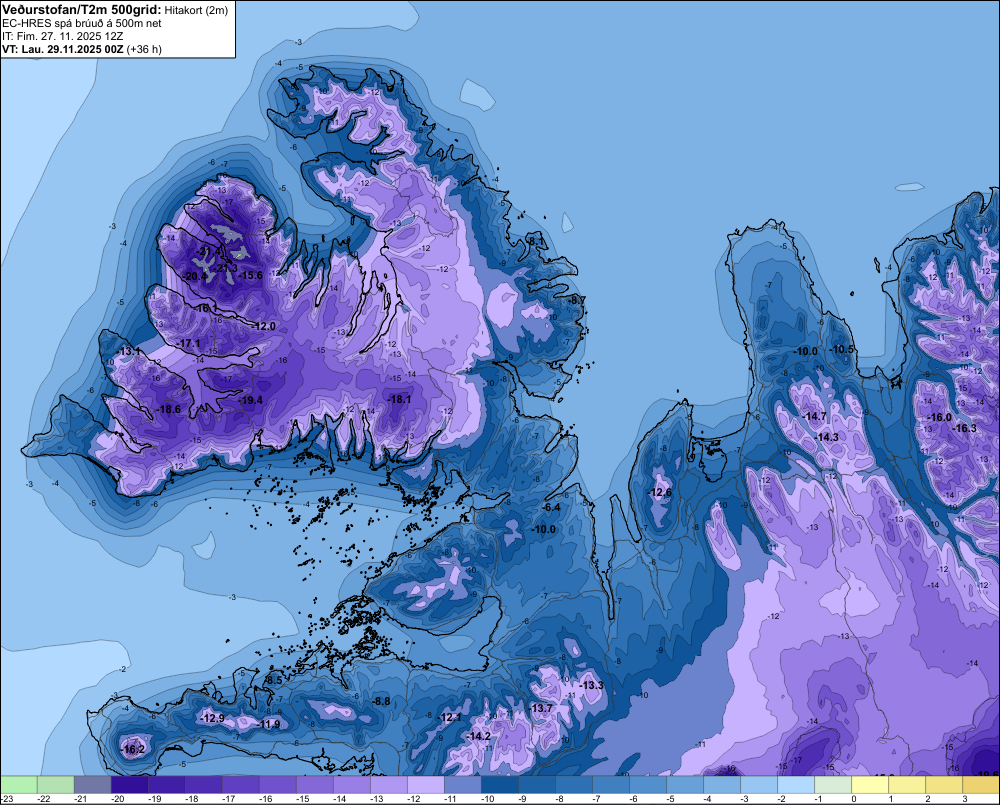Click the -10.5 temperature value
The height and width of the screenshot is (805, 1000).
point(842,350)
